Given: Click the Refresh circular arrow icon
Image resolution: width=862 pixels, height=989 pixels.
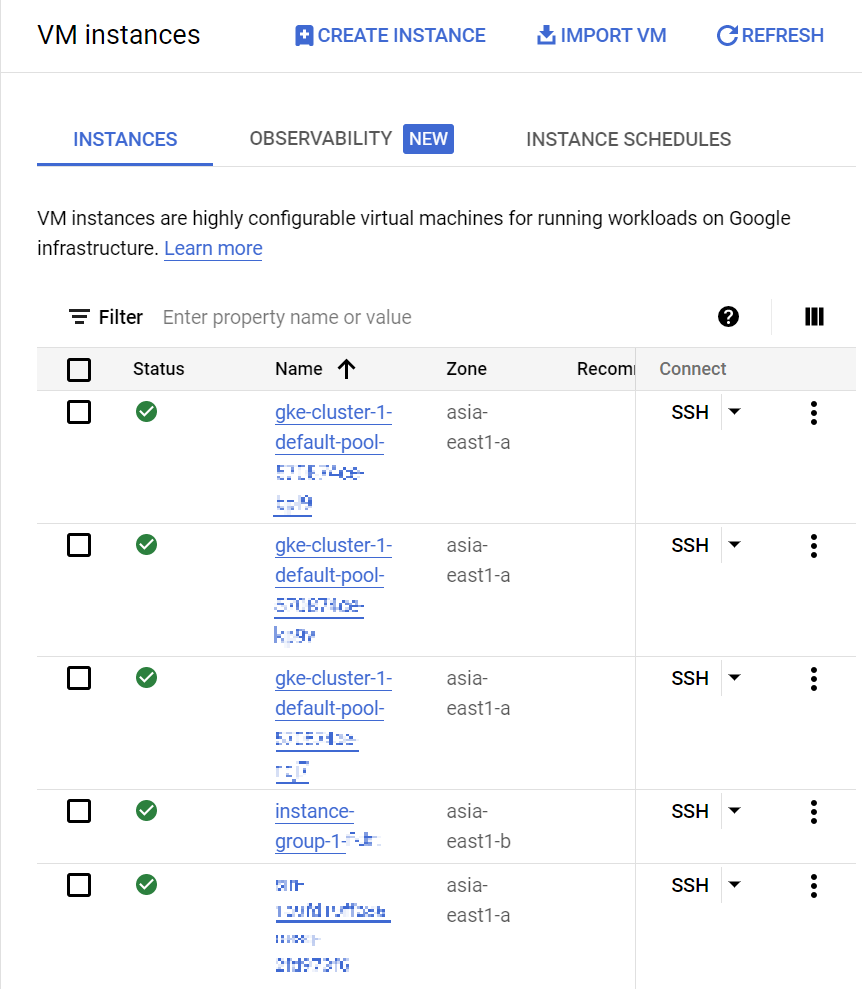Looking at the screenshot, I should pyautogui.click(x=726, y=35).
